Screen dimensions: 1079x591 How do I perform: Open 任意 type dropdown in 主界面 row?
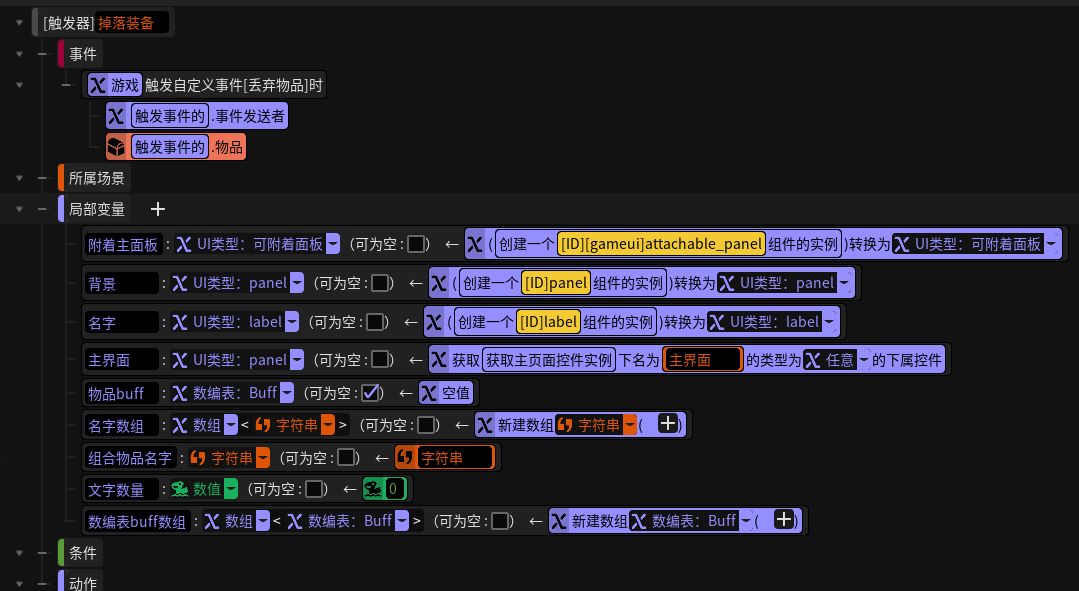[x=863, y=360]
